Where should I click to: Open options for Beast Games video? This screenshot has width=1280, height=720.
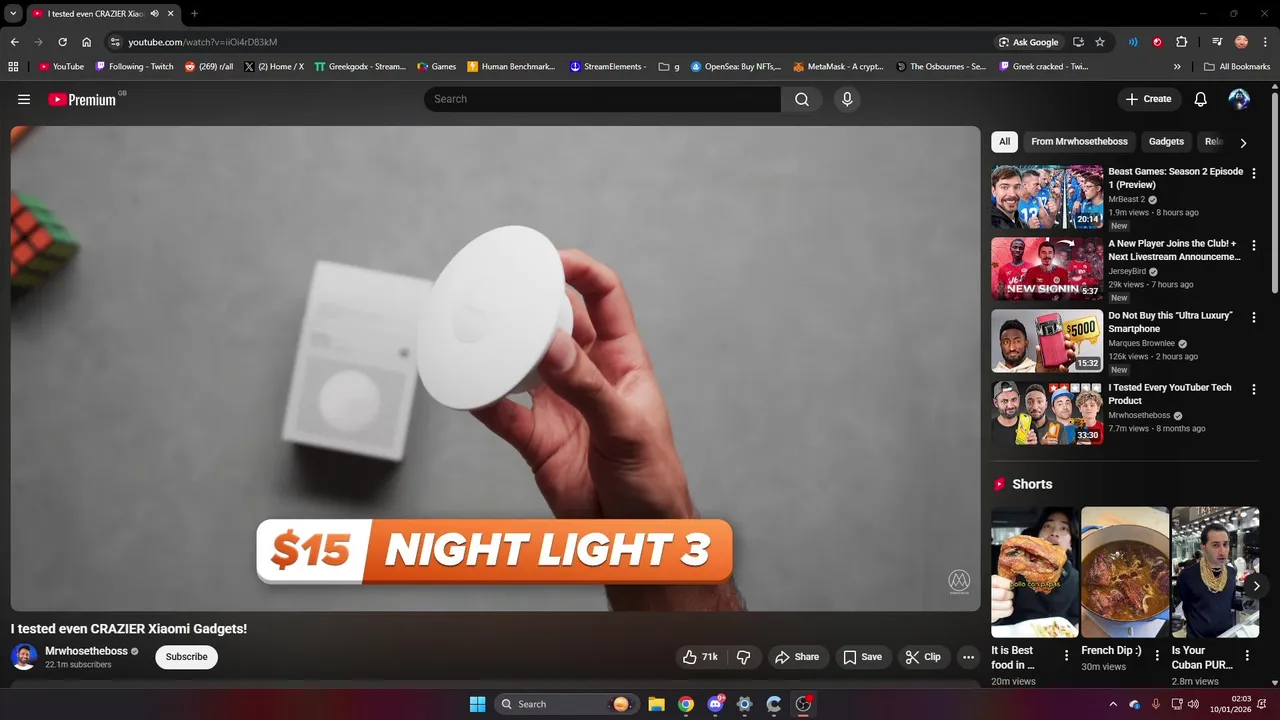click(x=1254, y=173)
